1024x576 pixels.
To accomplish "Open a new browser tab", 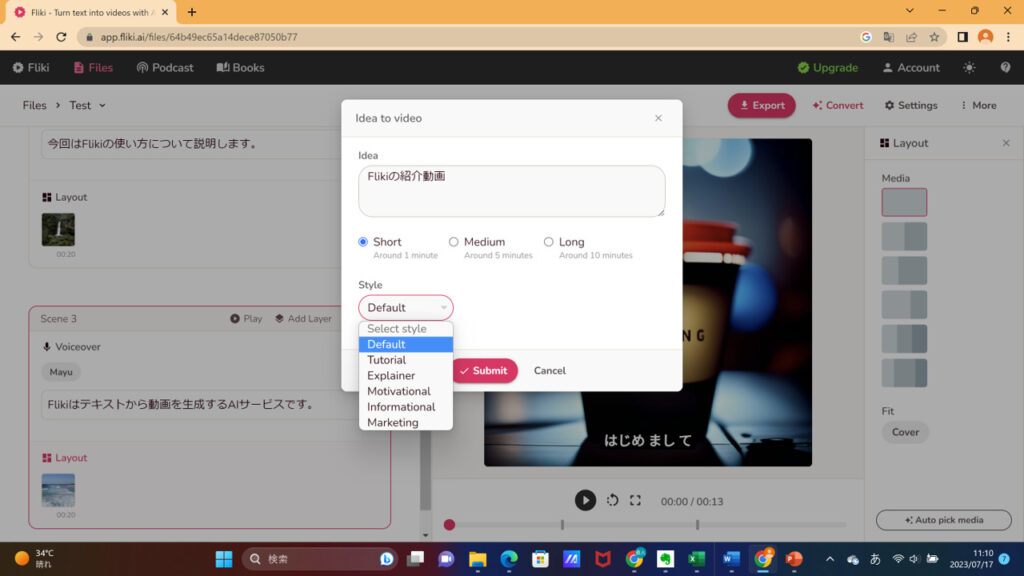I will click(x=192, y=12).
